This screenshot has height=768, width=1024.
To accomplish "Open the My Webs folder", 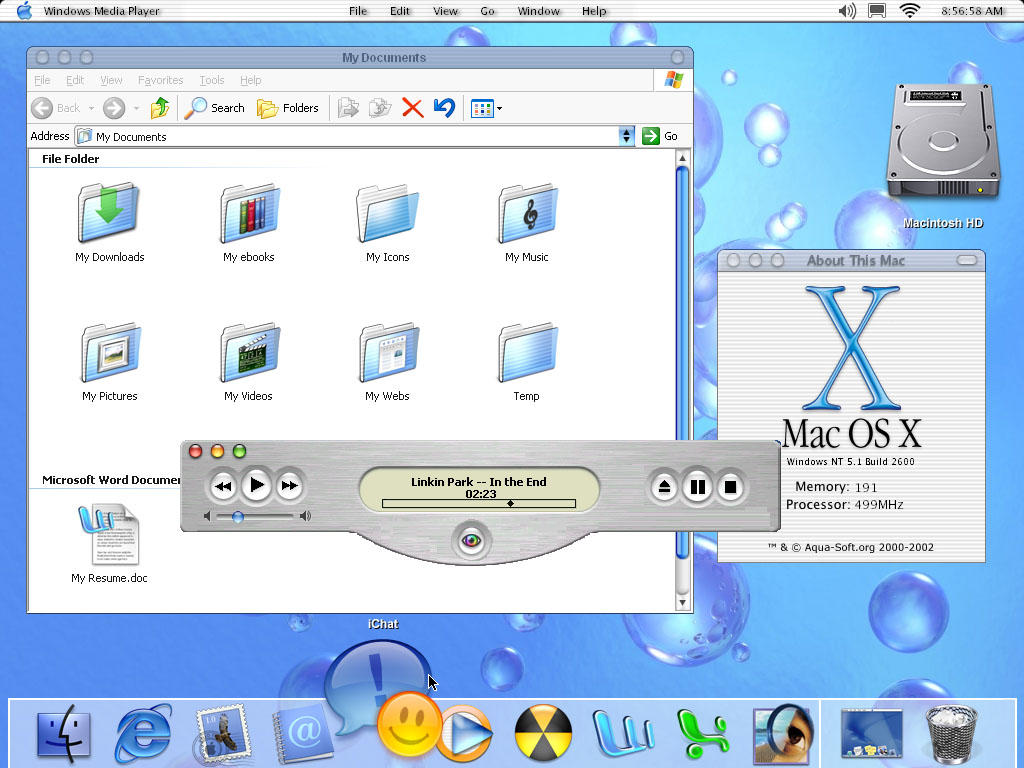I will coord(388,353).
